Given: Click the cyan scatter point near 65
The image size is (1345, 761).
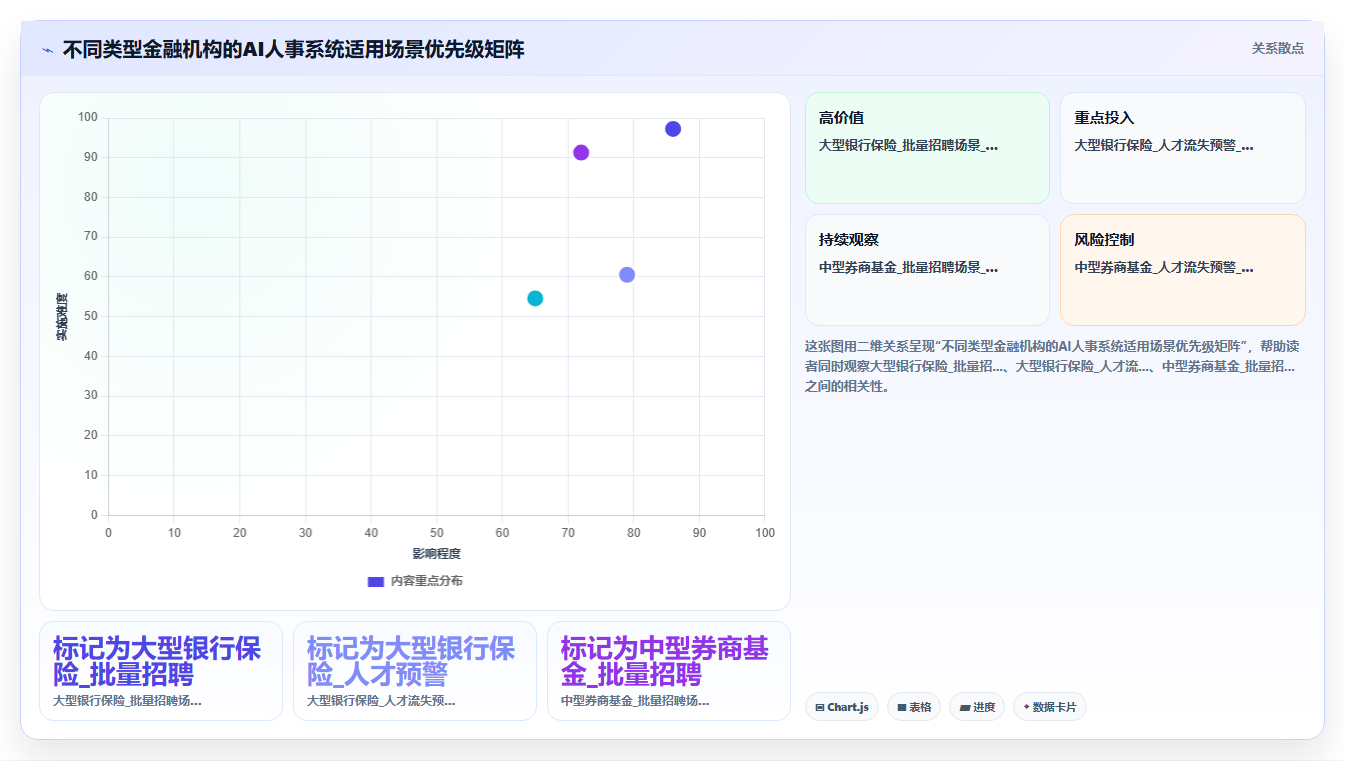Looking at the screenshot, I should point(535,299).
